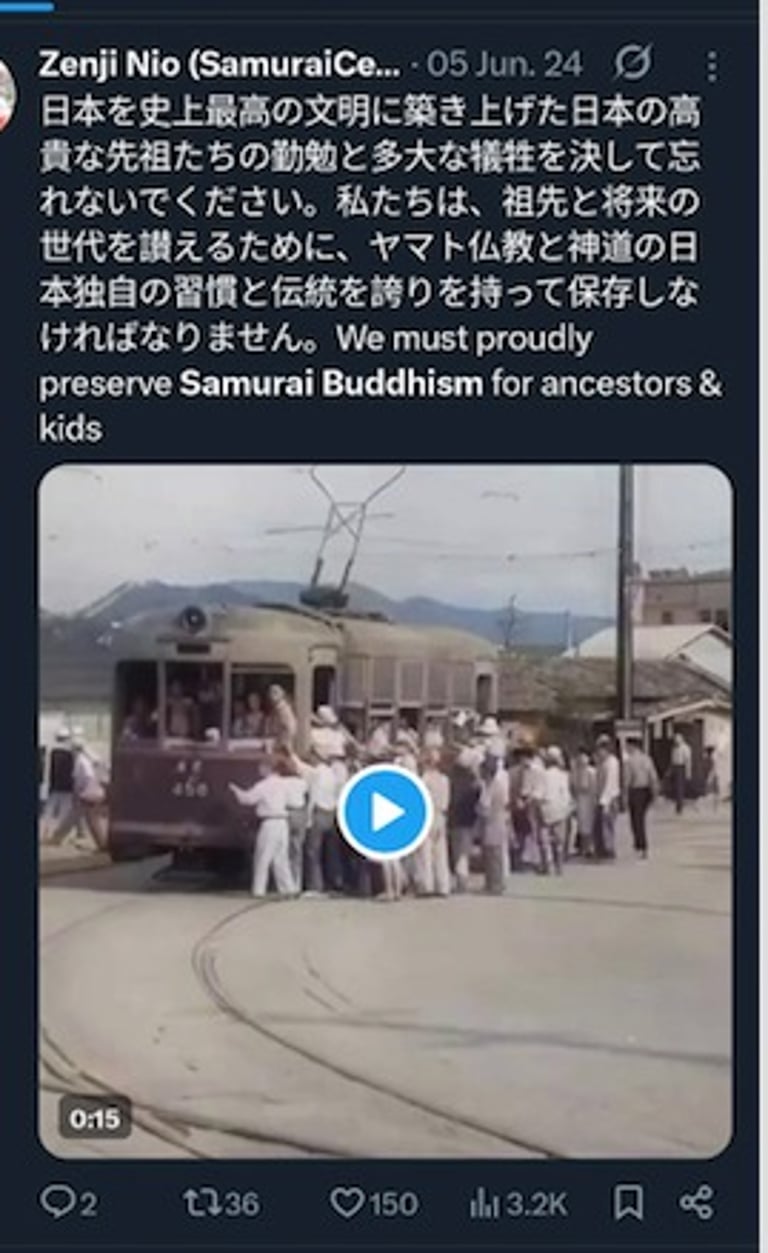This screenshot has width=768, height=1253.
Task: Click the 05 Jun. 24 post date
Action: [x=504, y=65]
